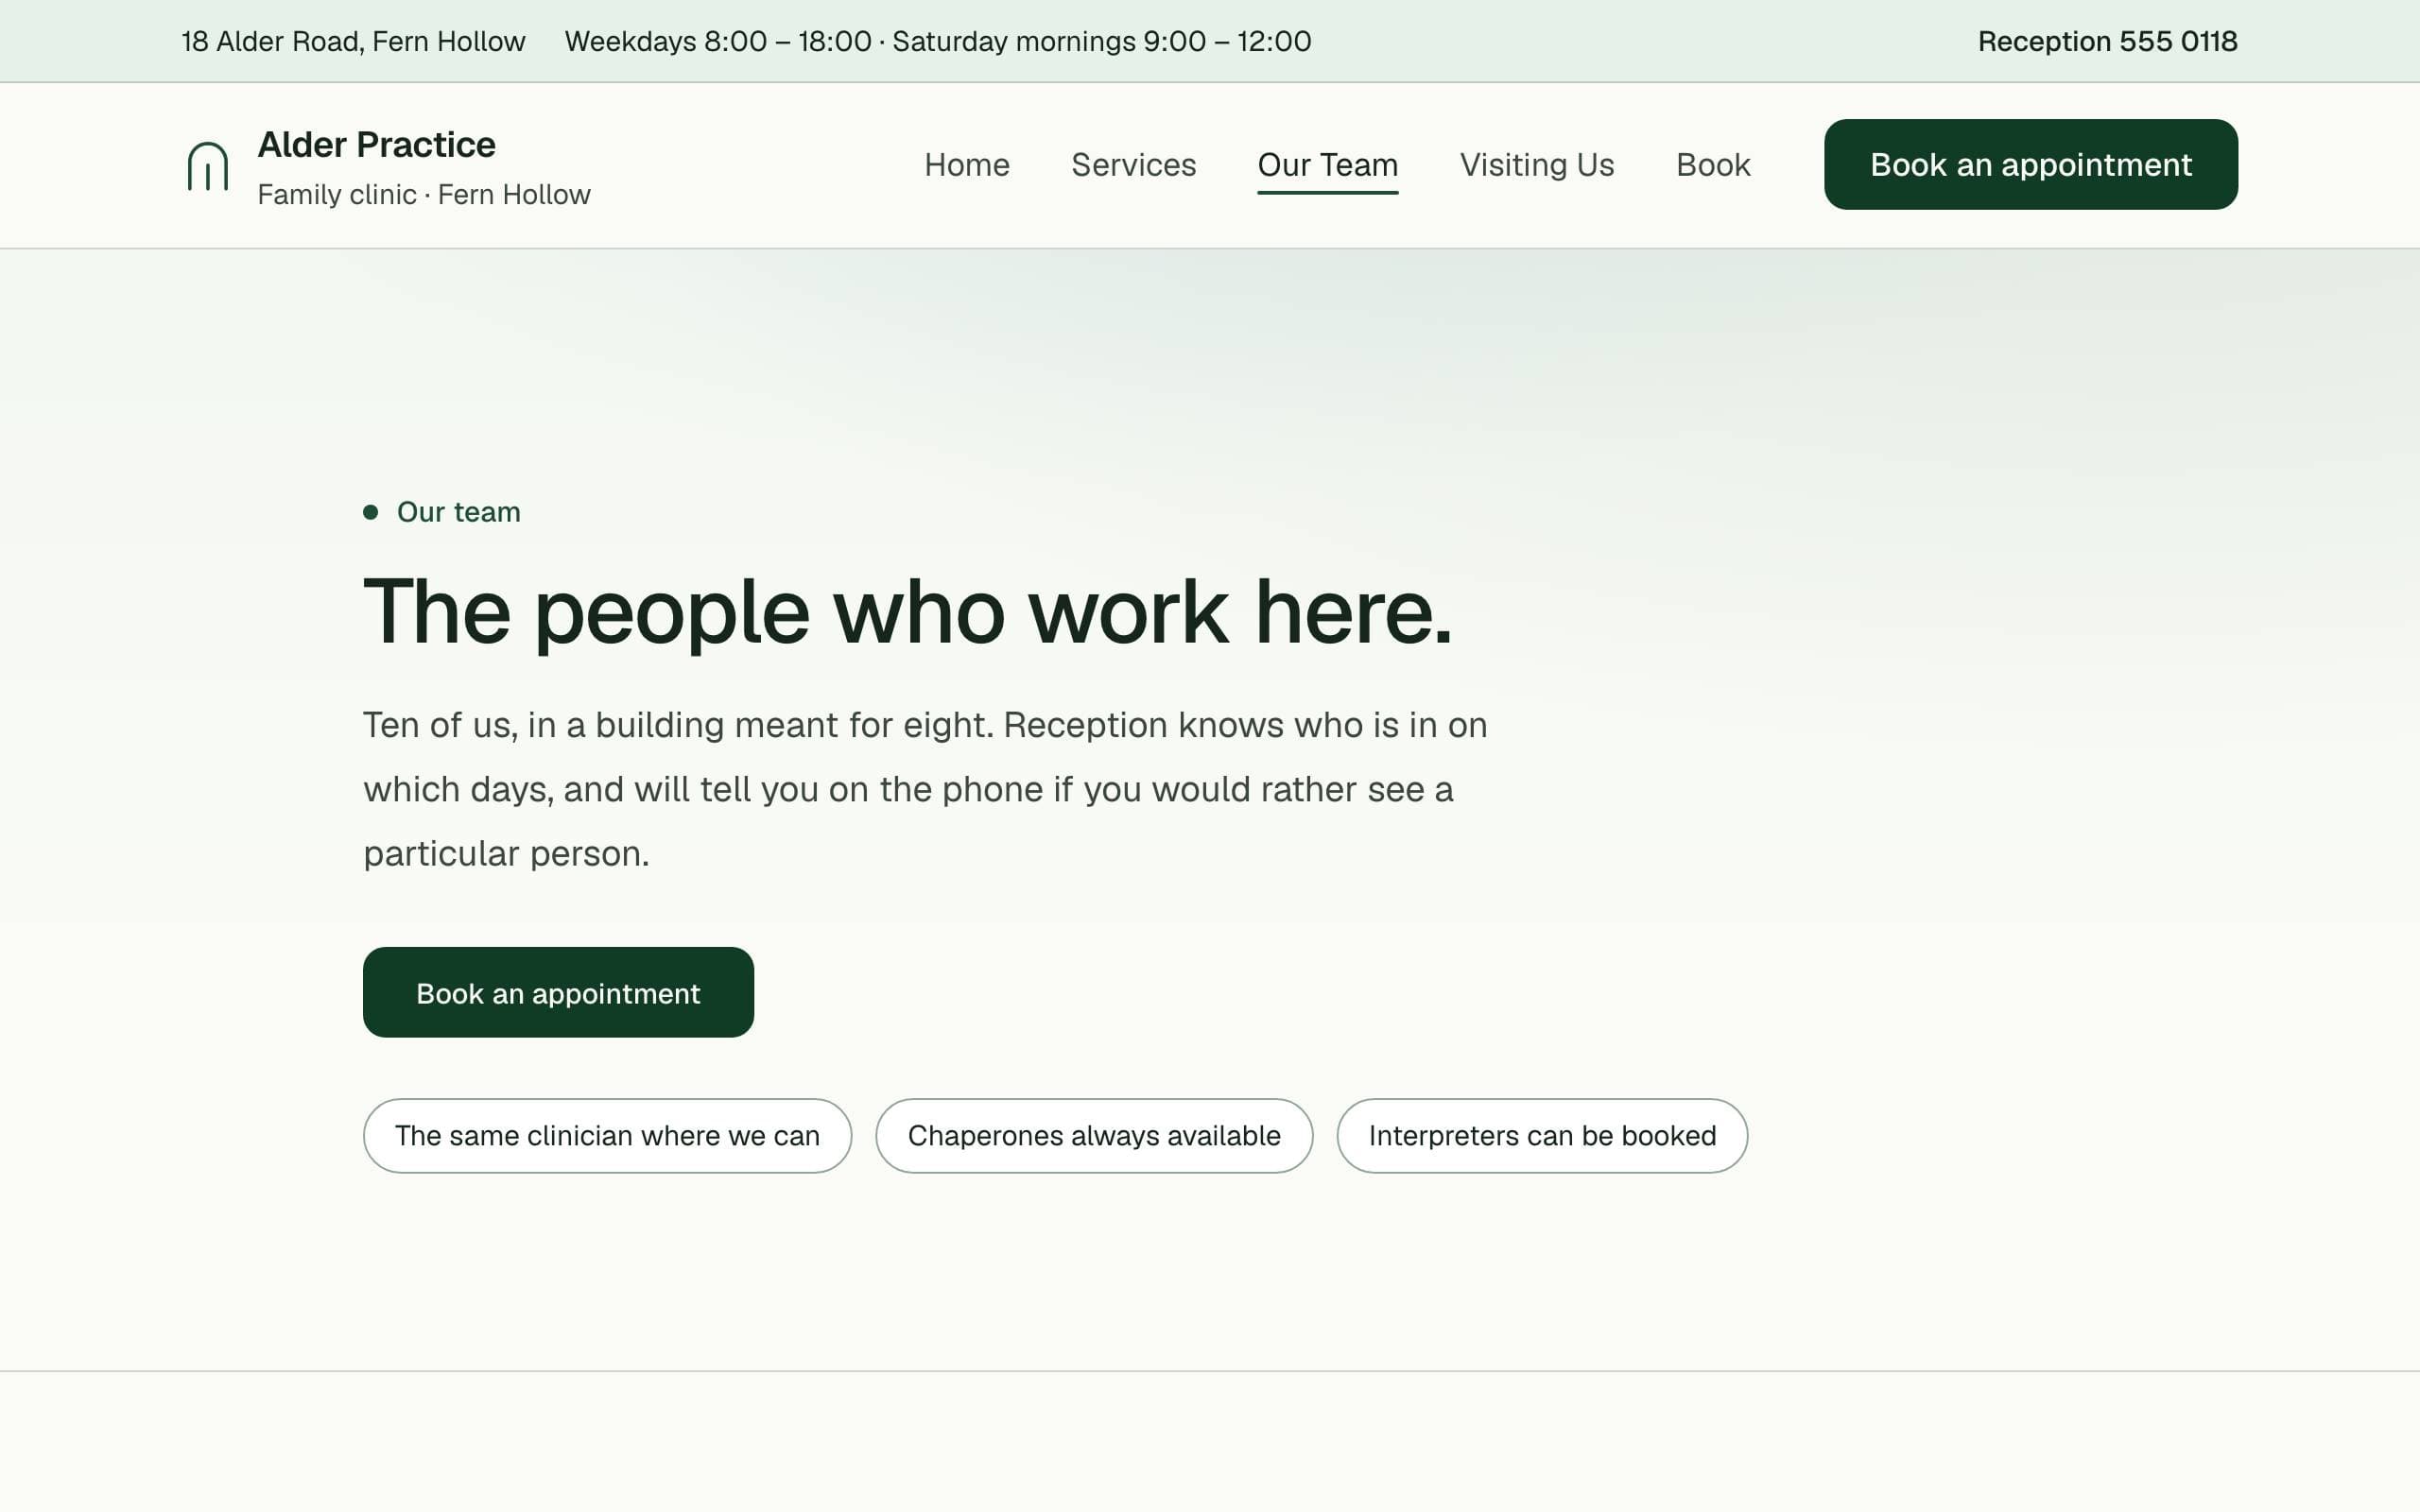Select the 'Interpreters can be booked' pill
Screen dimensions: 2420x1512
click(x=1542, y=1136)
